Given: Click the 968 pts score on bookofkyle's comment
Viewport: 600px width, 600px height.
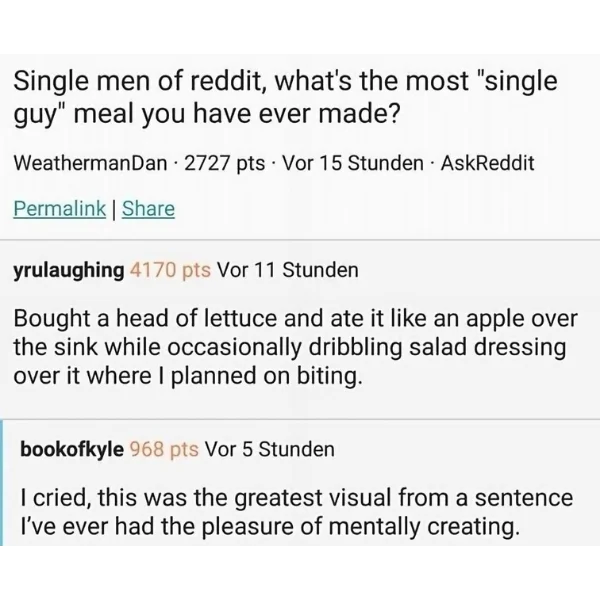Looking at the screenshot, I should 164,449.
